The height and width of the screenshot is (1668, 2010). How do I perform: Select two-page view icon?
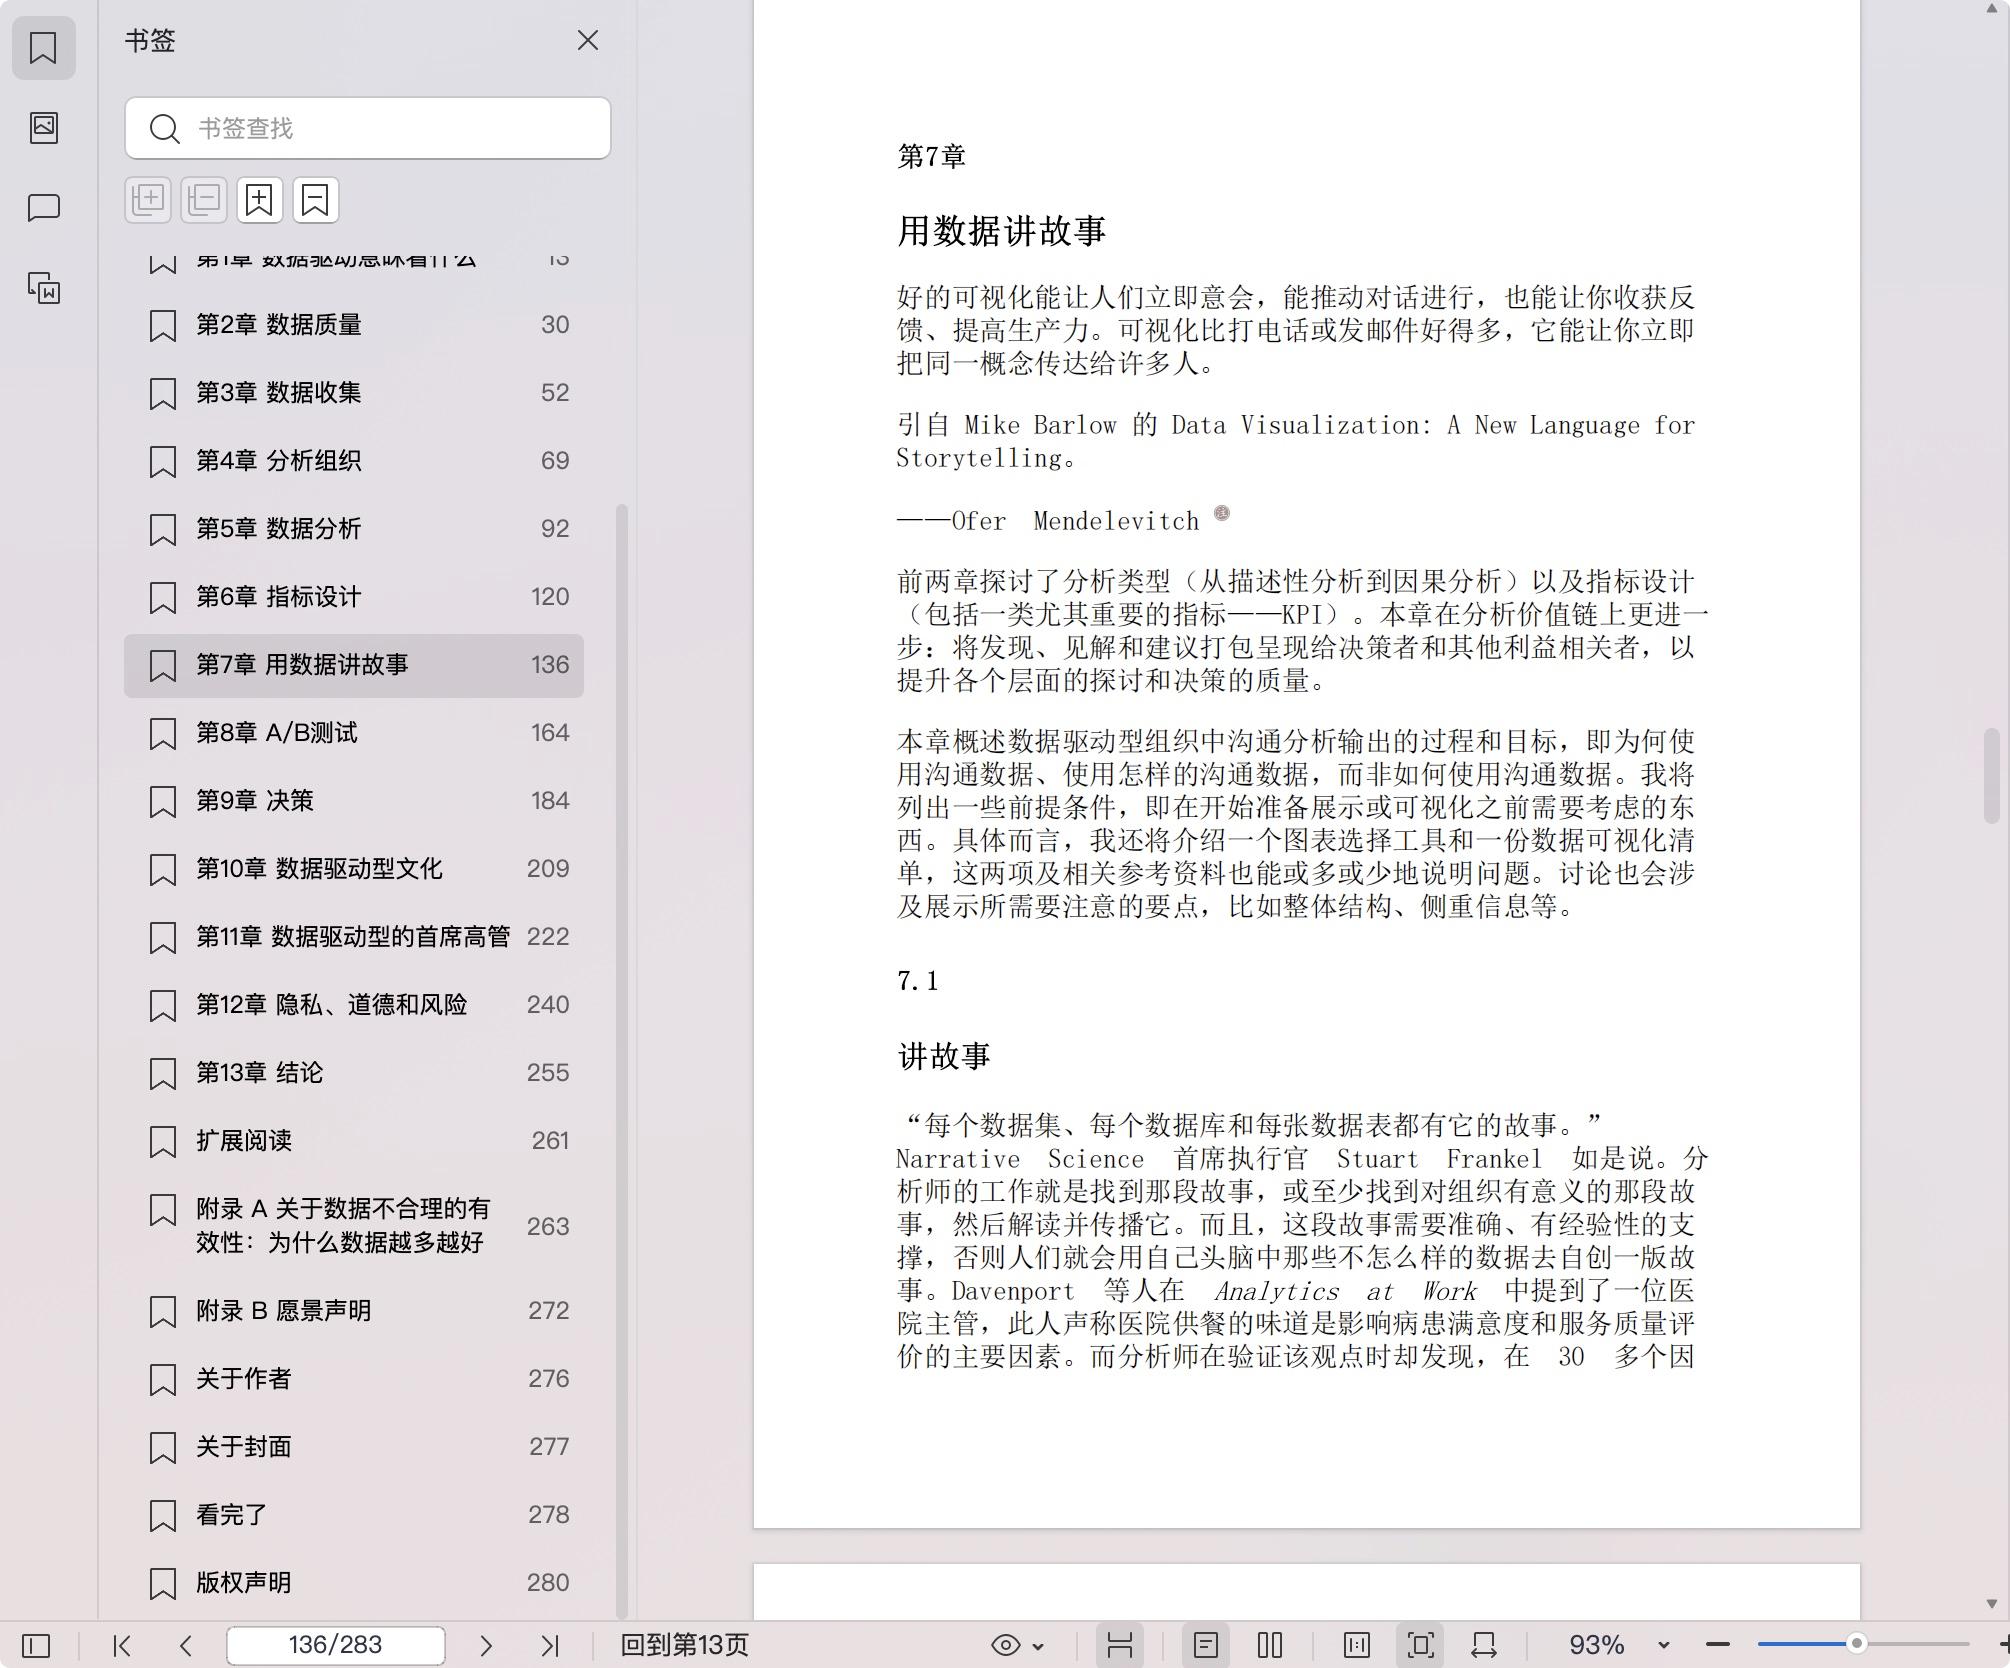tap(1270, 1645)
